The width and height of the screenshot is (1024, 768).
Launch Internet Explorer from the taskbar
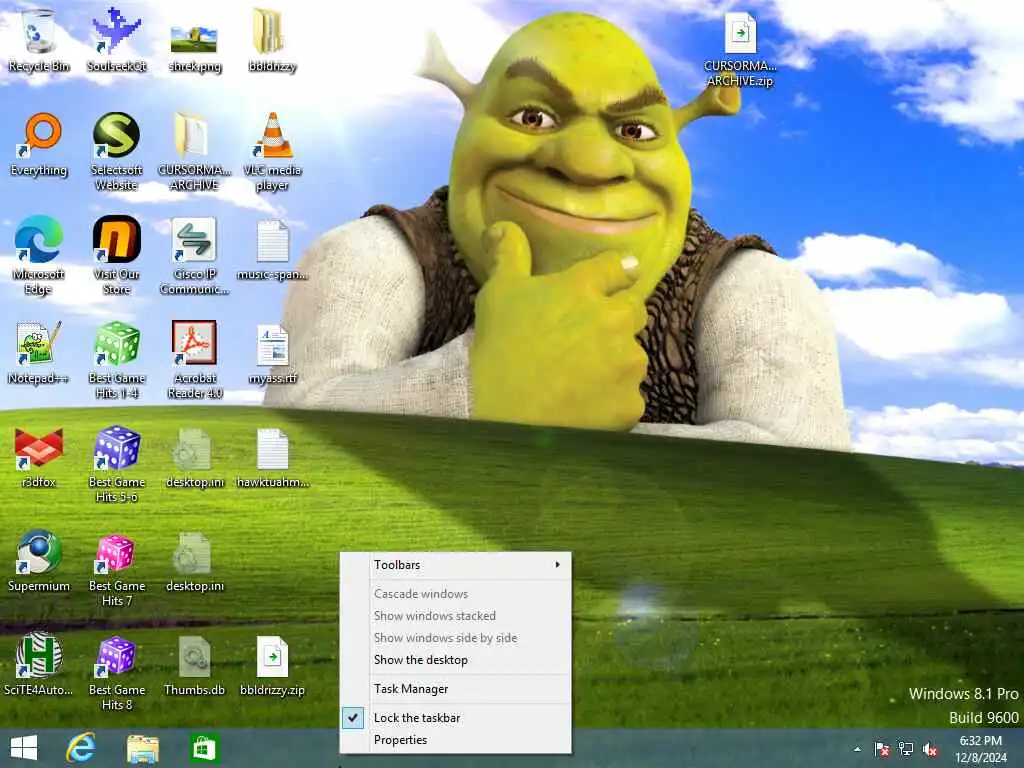click(x=81, y=748)
